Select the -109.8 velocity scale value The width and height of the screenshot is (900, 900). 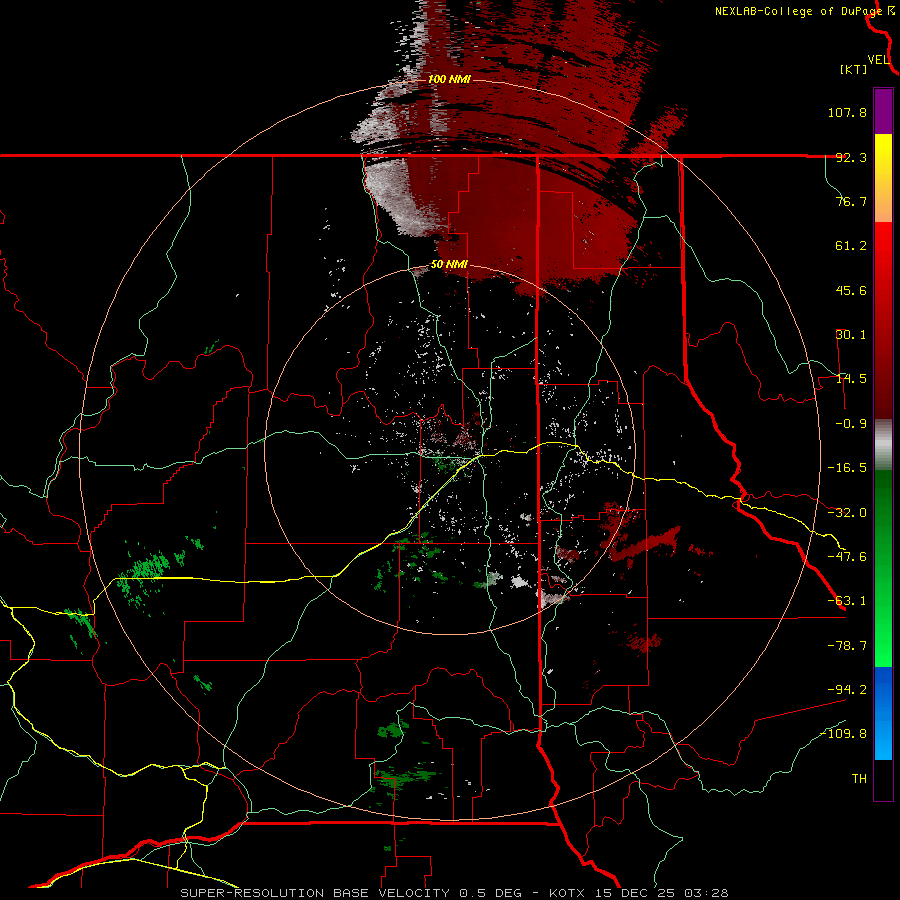(843, 734)
